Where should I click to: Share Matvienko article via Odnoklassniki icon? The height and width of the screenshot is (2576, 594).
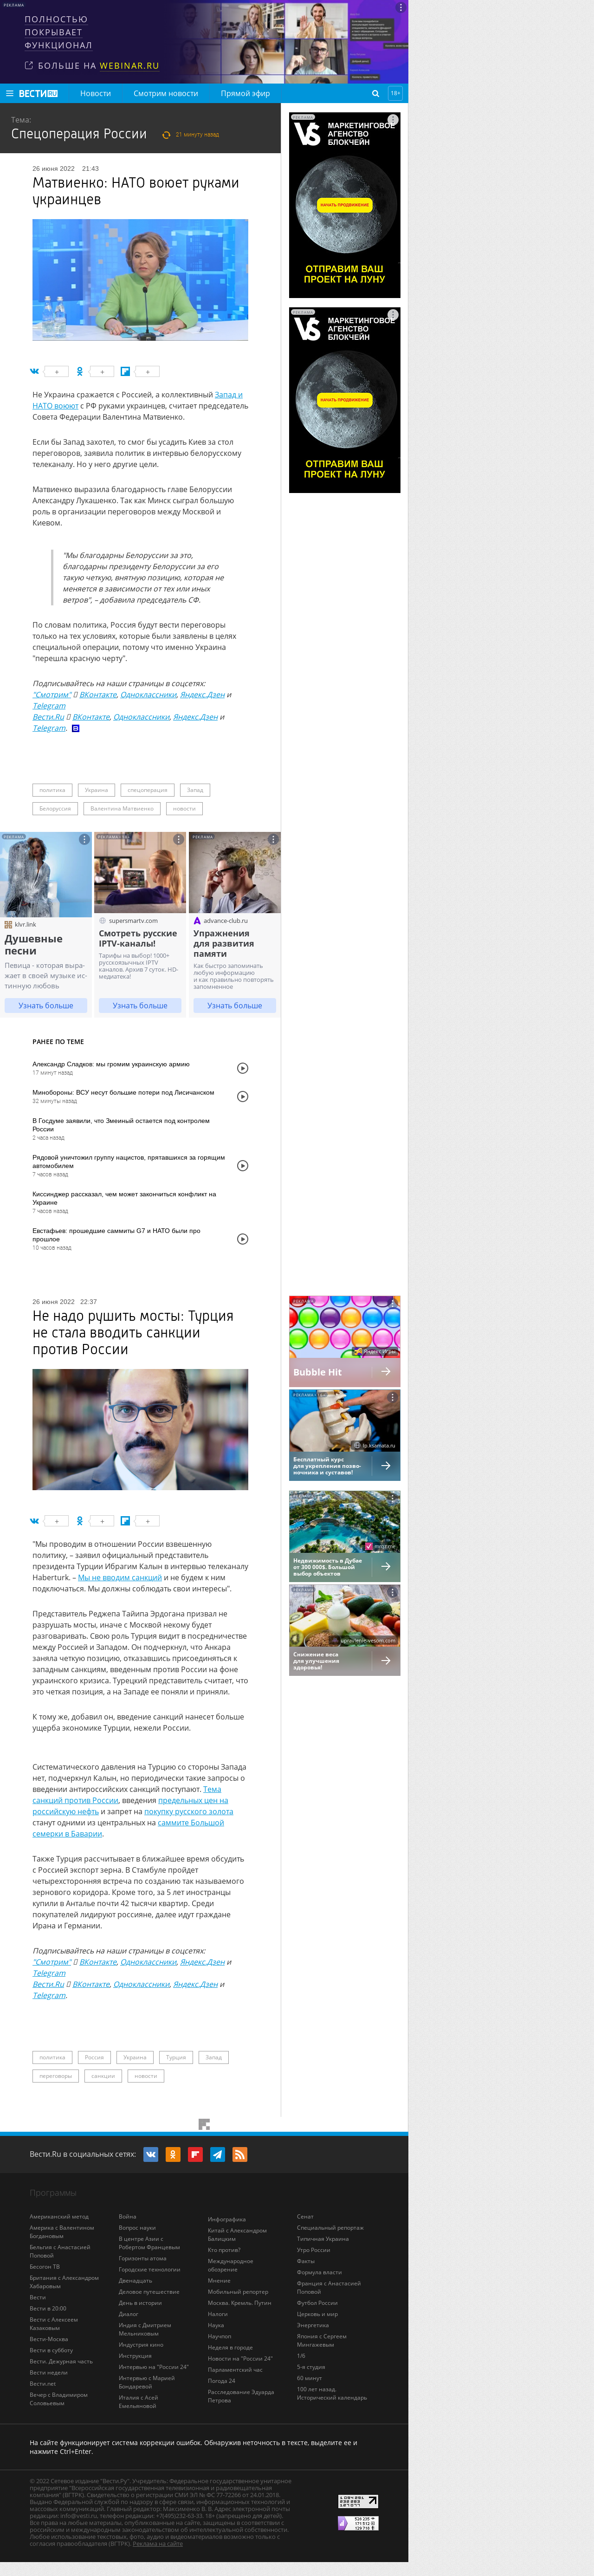pyautogui.click(x=80, y=371)
